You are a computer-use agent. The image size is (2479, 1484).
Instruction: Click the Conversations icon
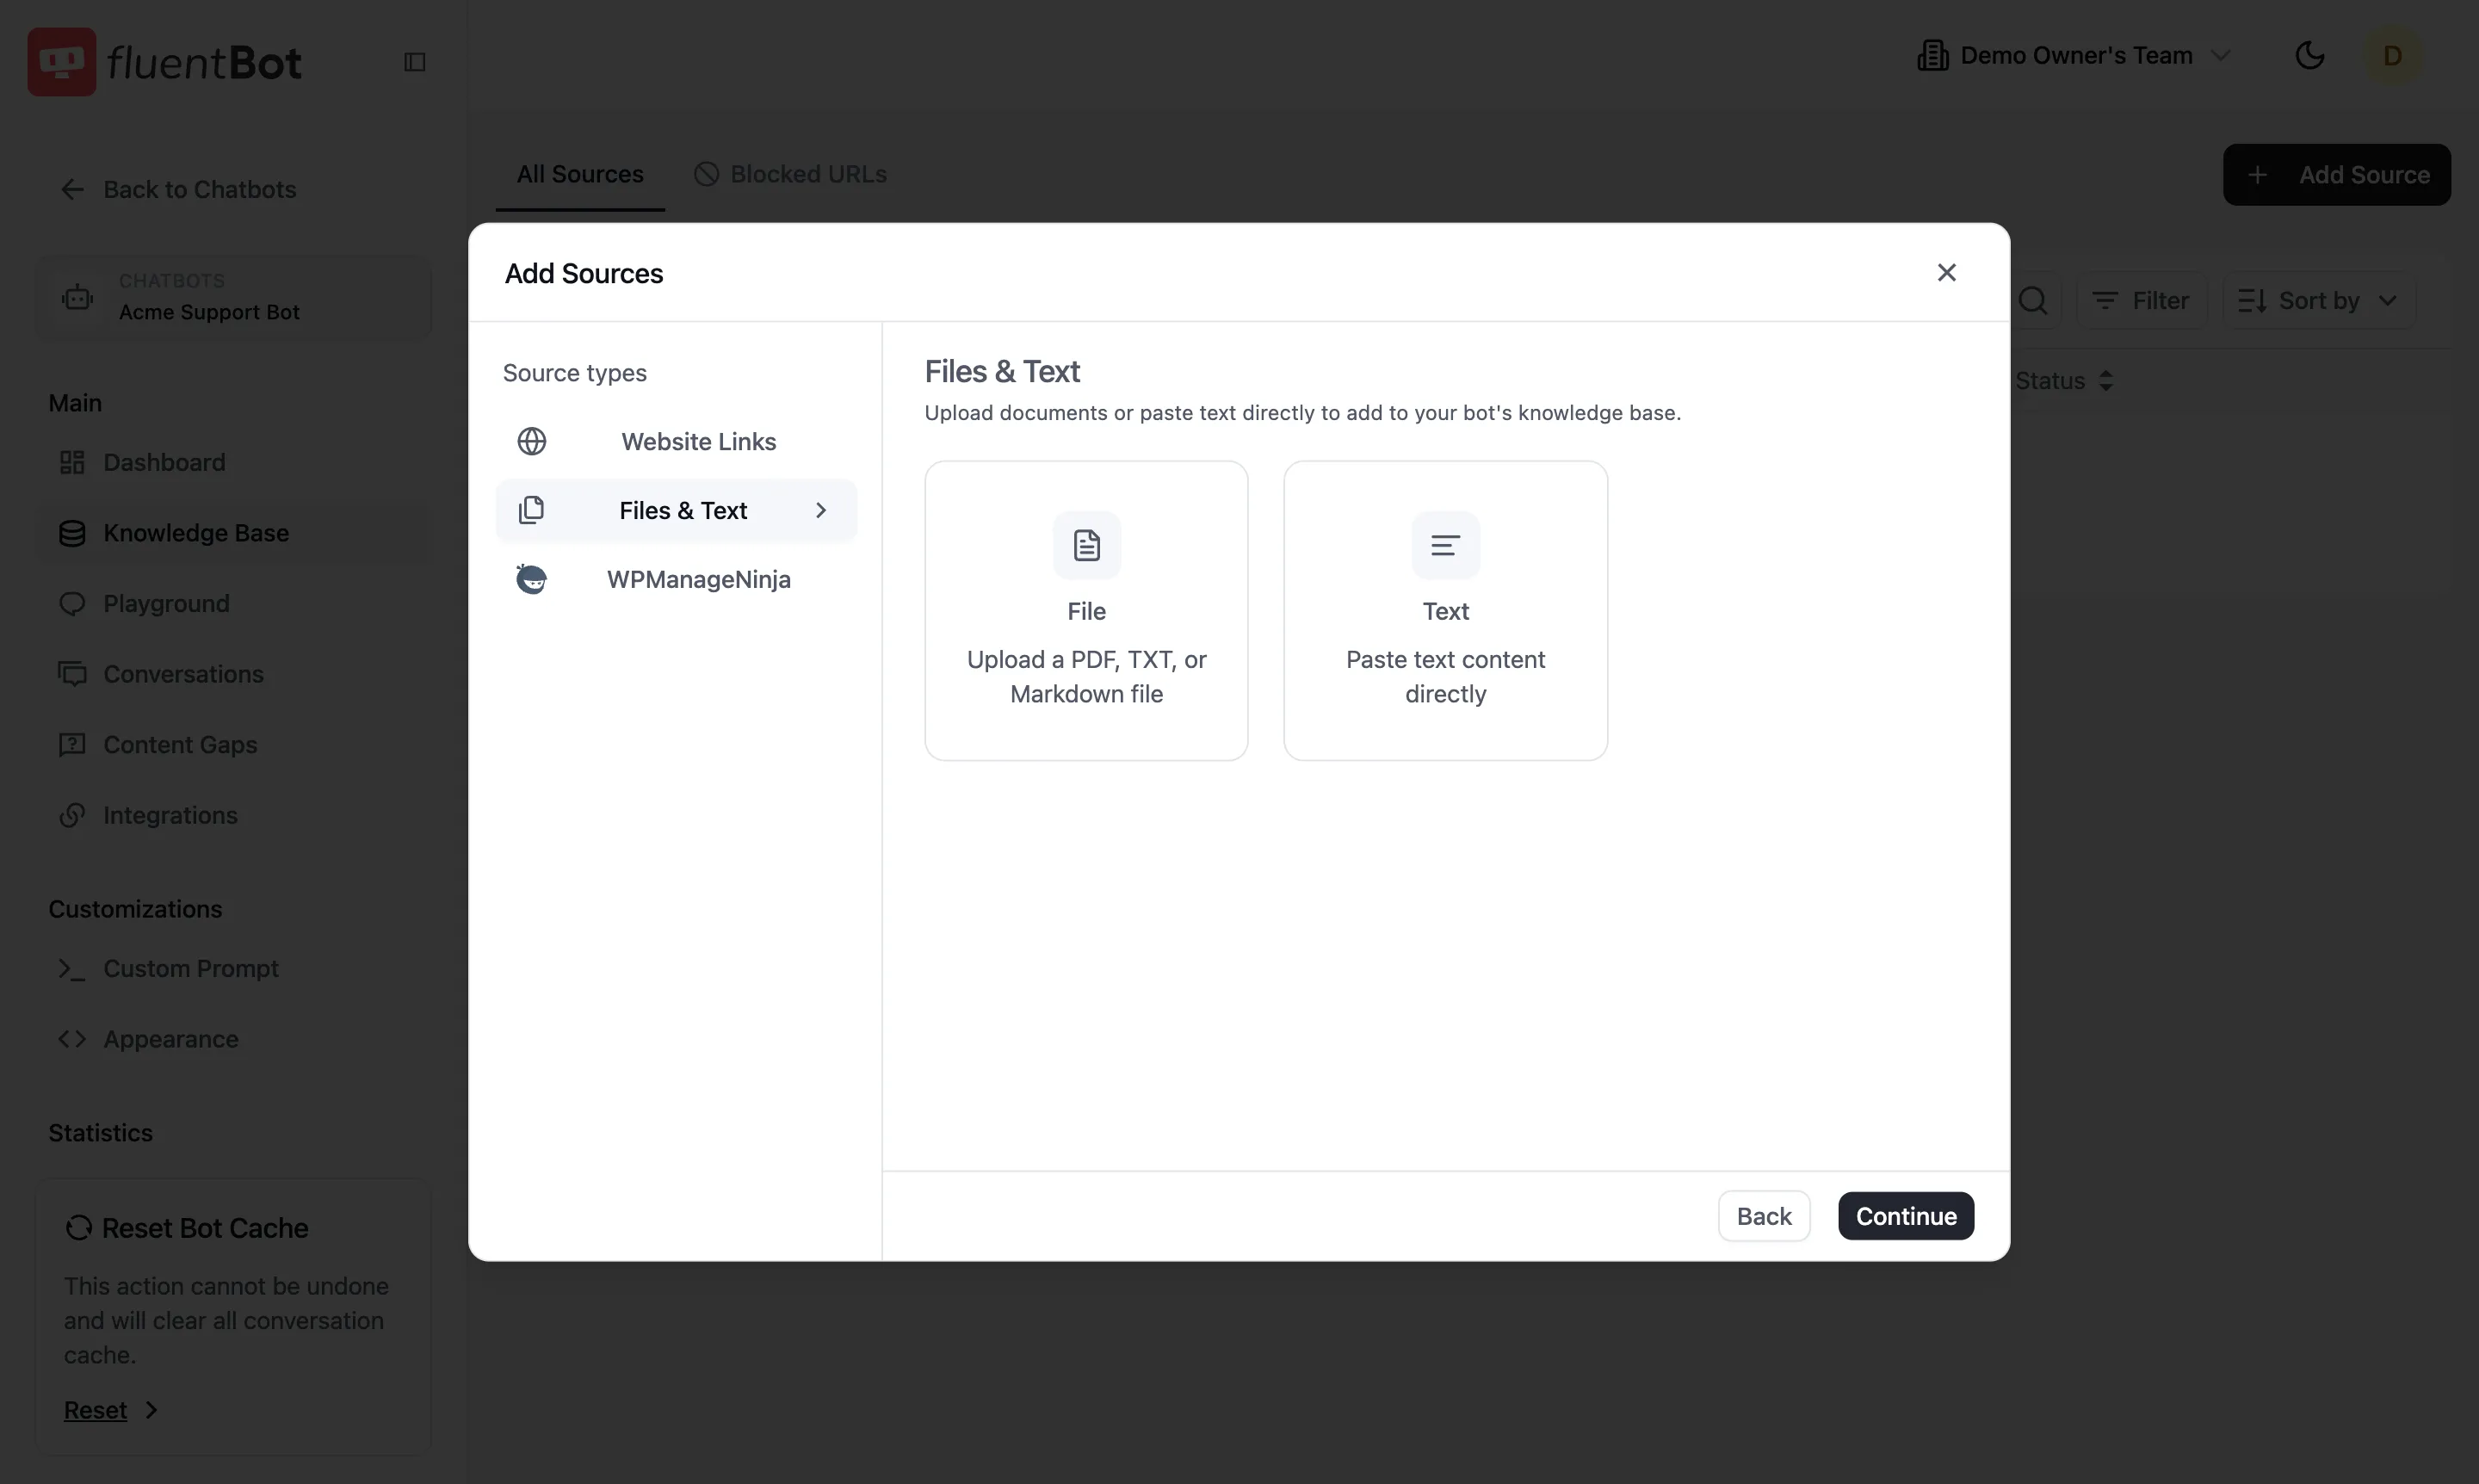[x=72, y=674]
